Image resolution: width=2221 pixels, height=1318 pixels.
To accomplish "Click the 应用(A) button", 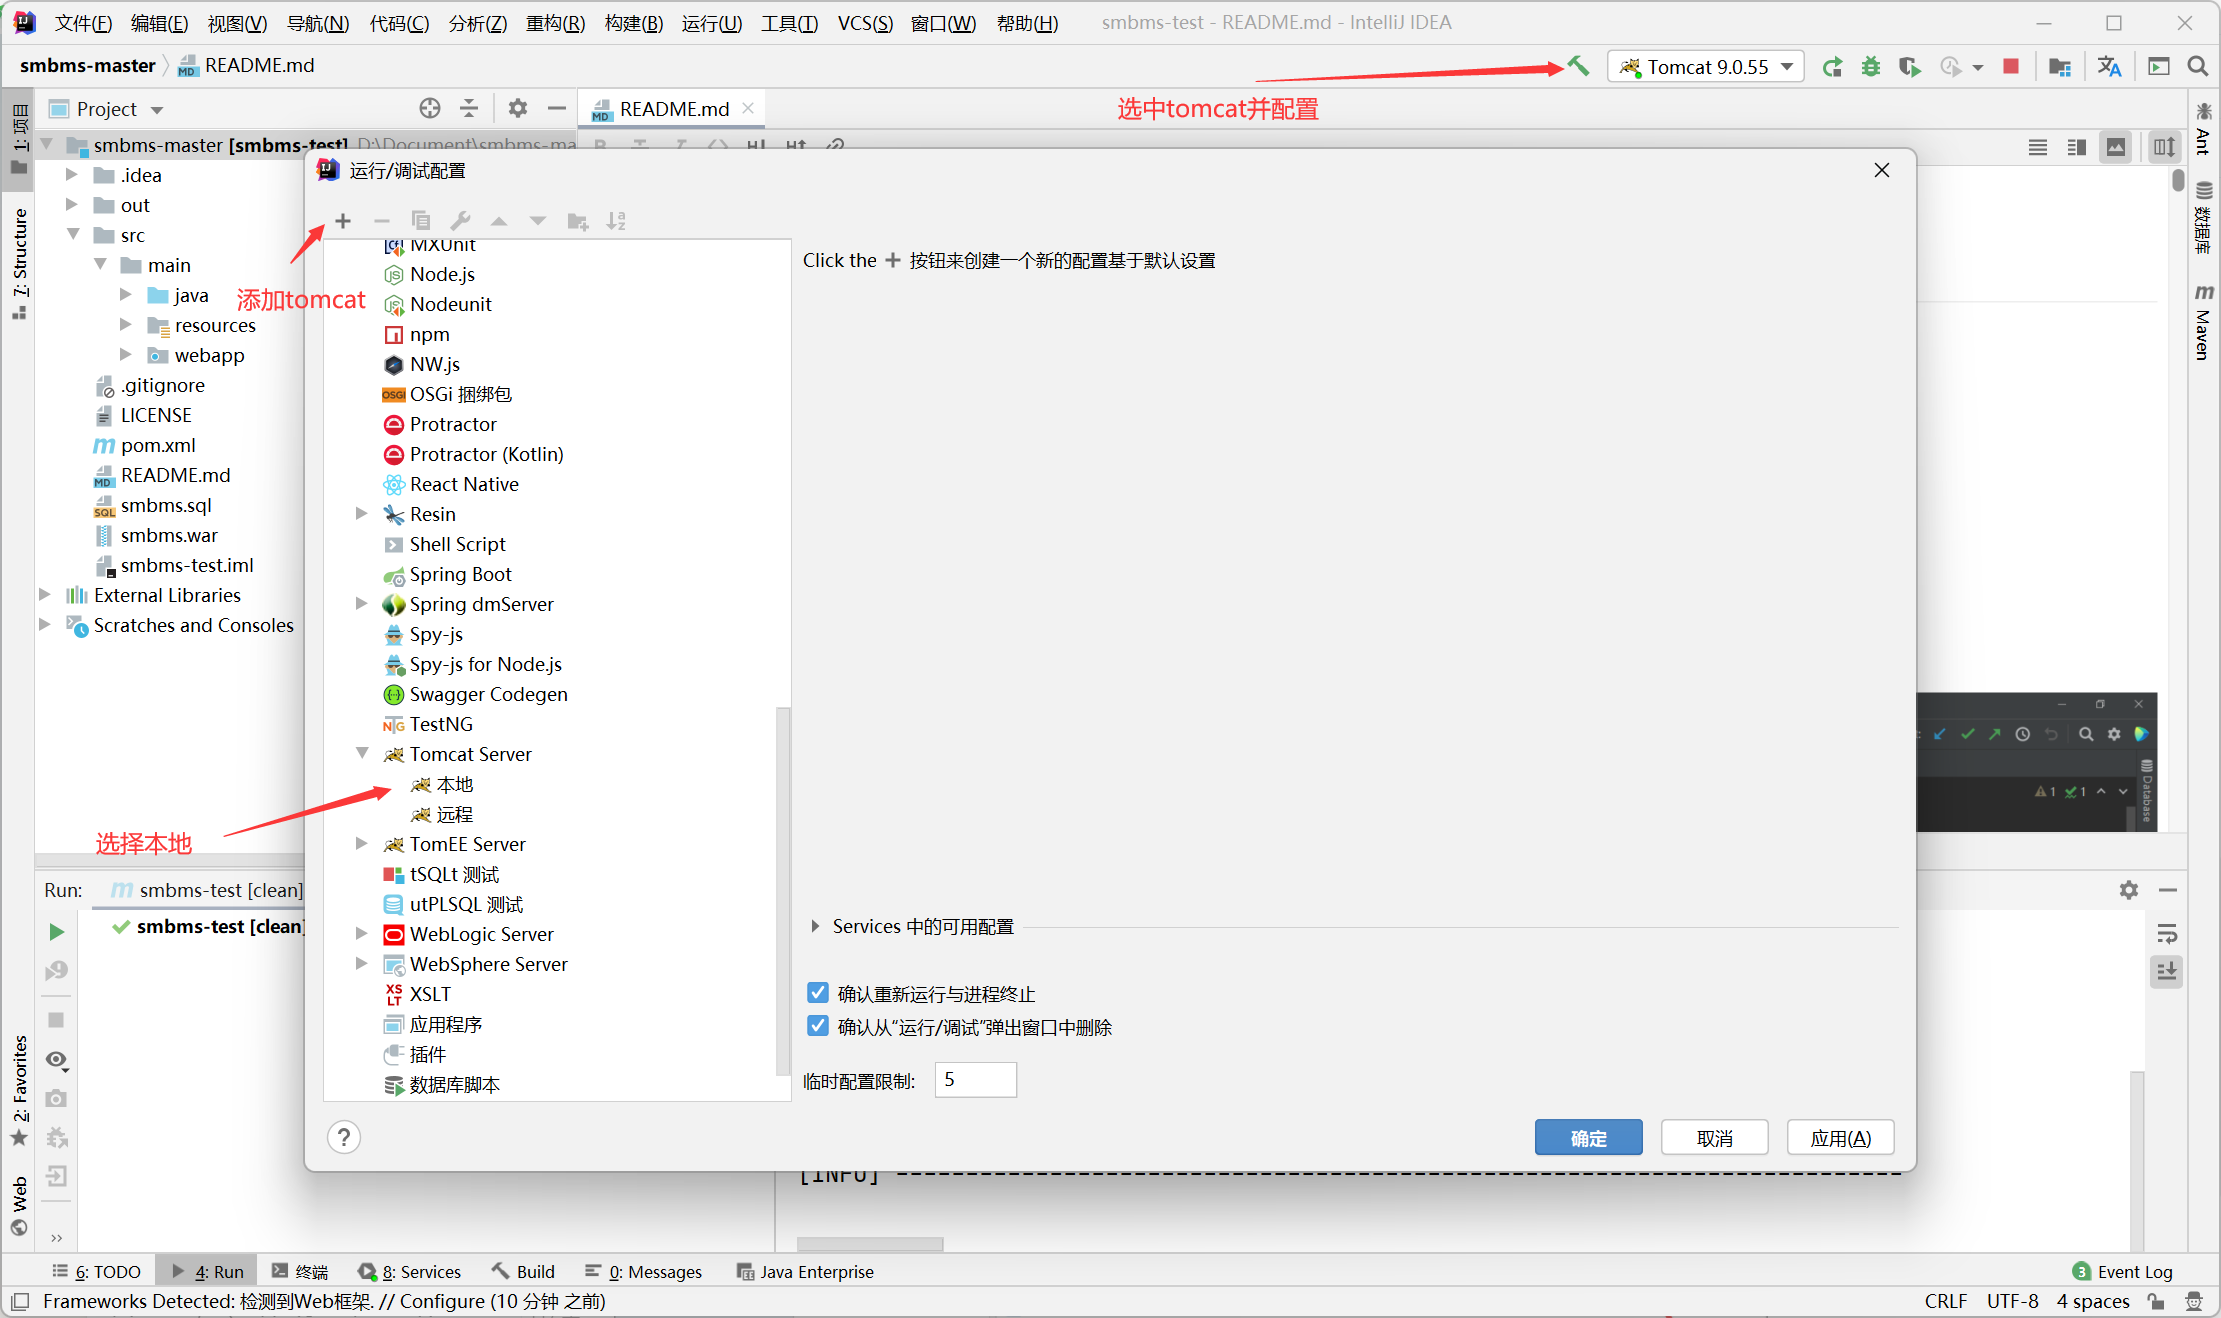I will point(1840,1138).
